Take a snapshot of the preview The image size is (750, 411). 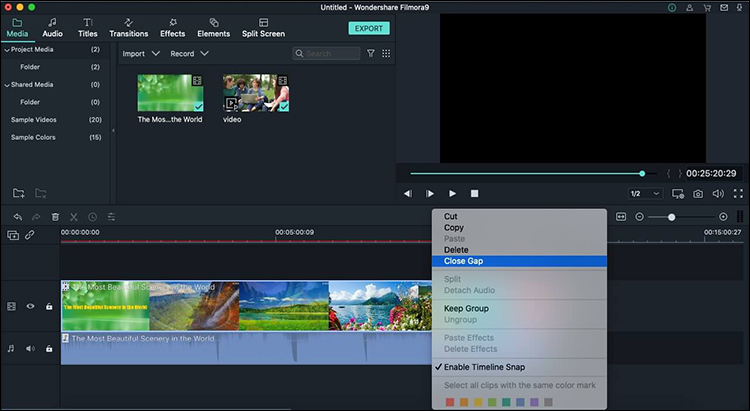click(698, 194)
